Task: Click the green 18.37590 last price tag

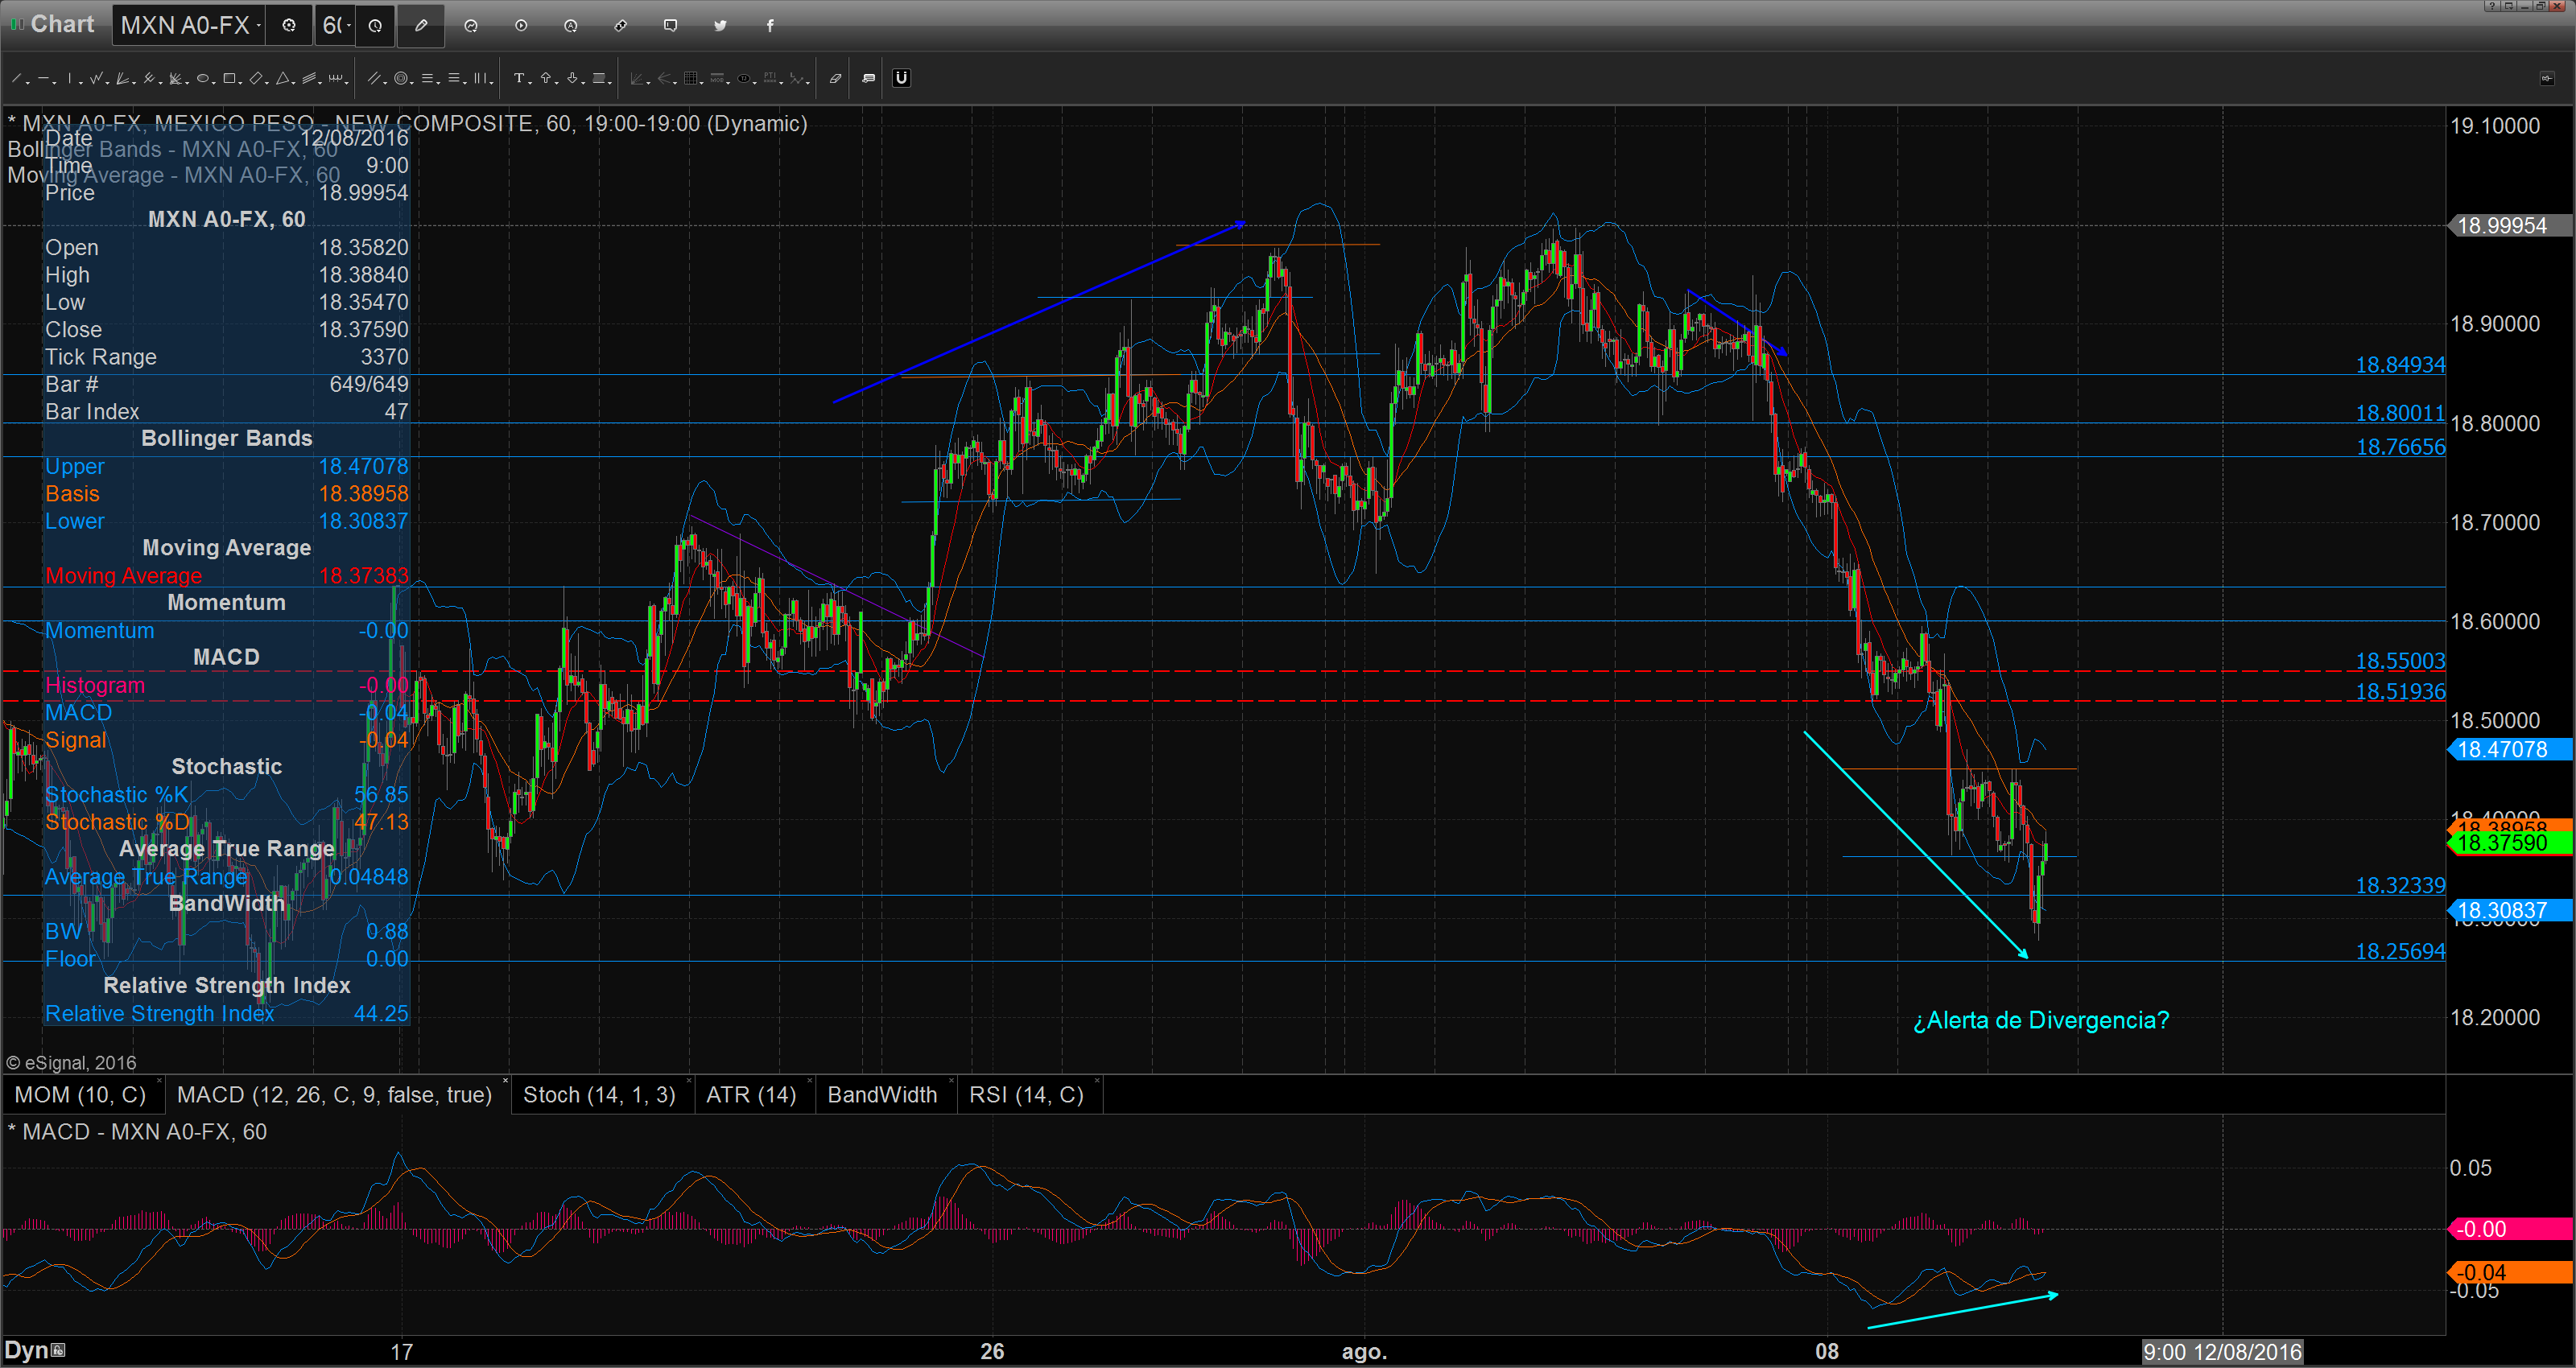Action: 2510,843
